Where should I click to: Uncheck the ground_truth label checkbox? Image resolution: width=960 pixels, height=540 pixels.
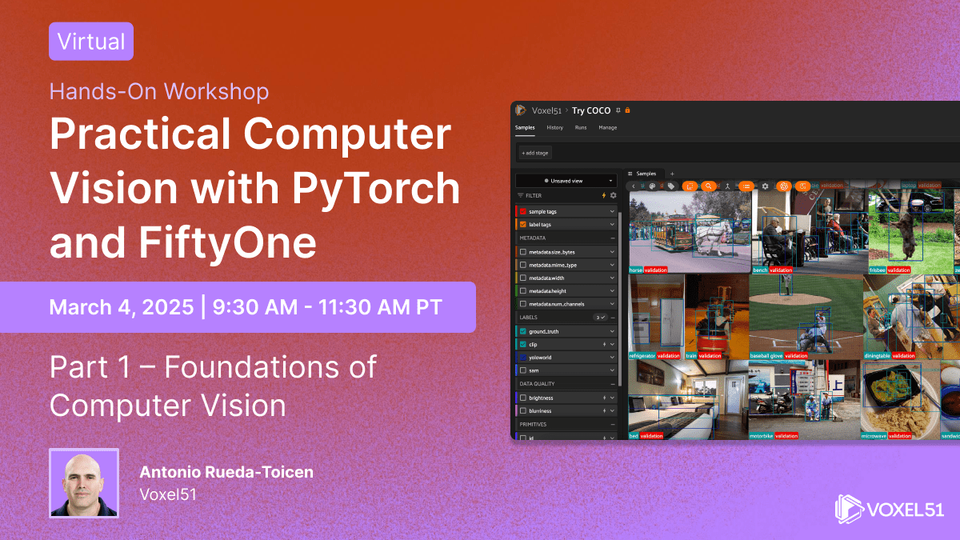(523, 331)
